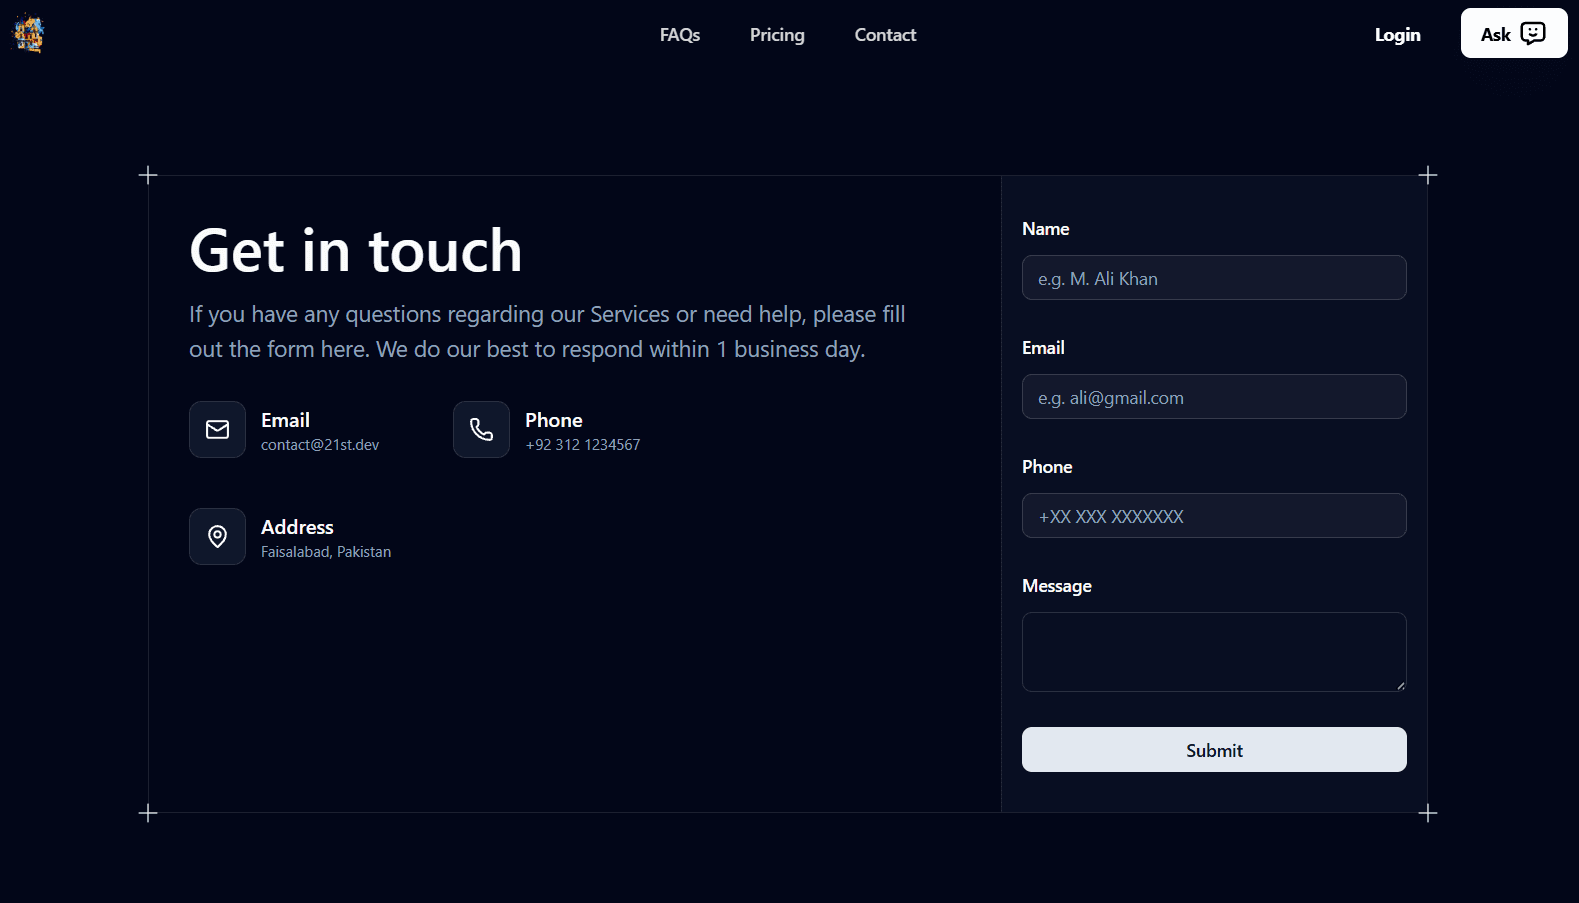Select Contact in the top navigation
The image size is (1579, 903).
click(x=885, y=35)
